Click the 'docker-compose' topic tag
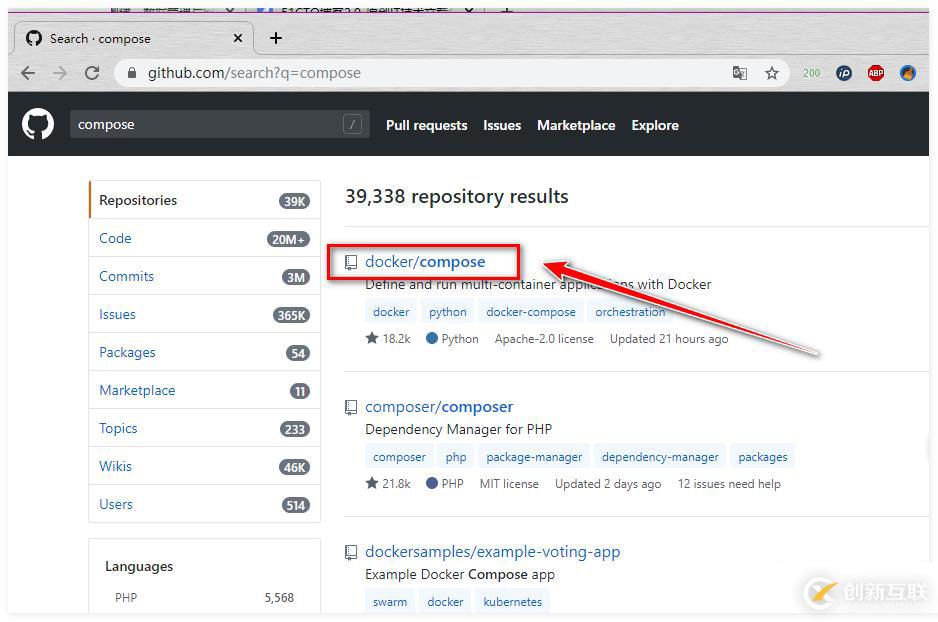 click(531, 312)
